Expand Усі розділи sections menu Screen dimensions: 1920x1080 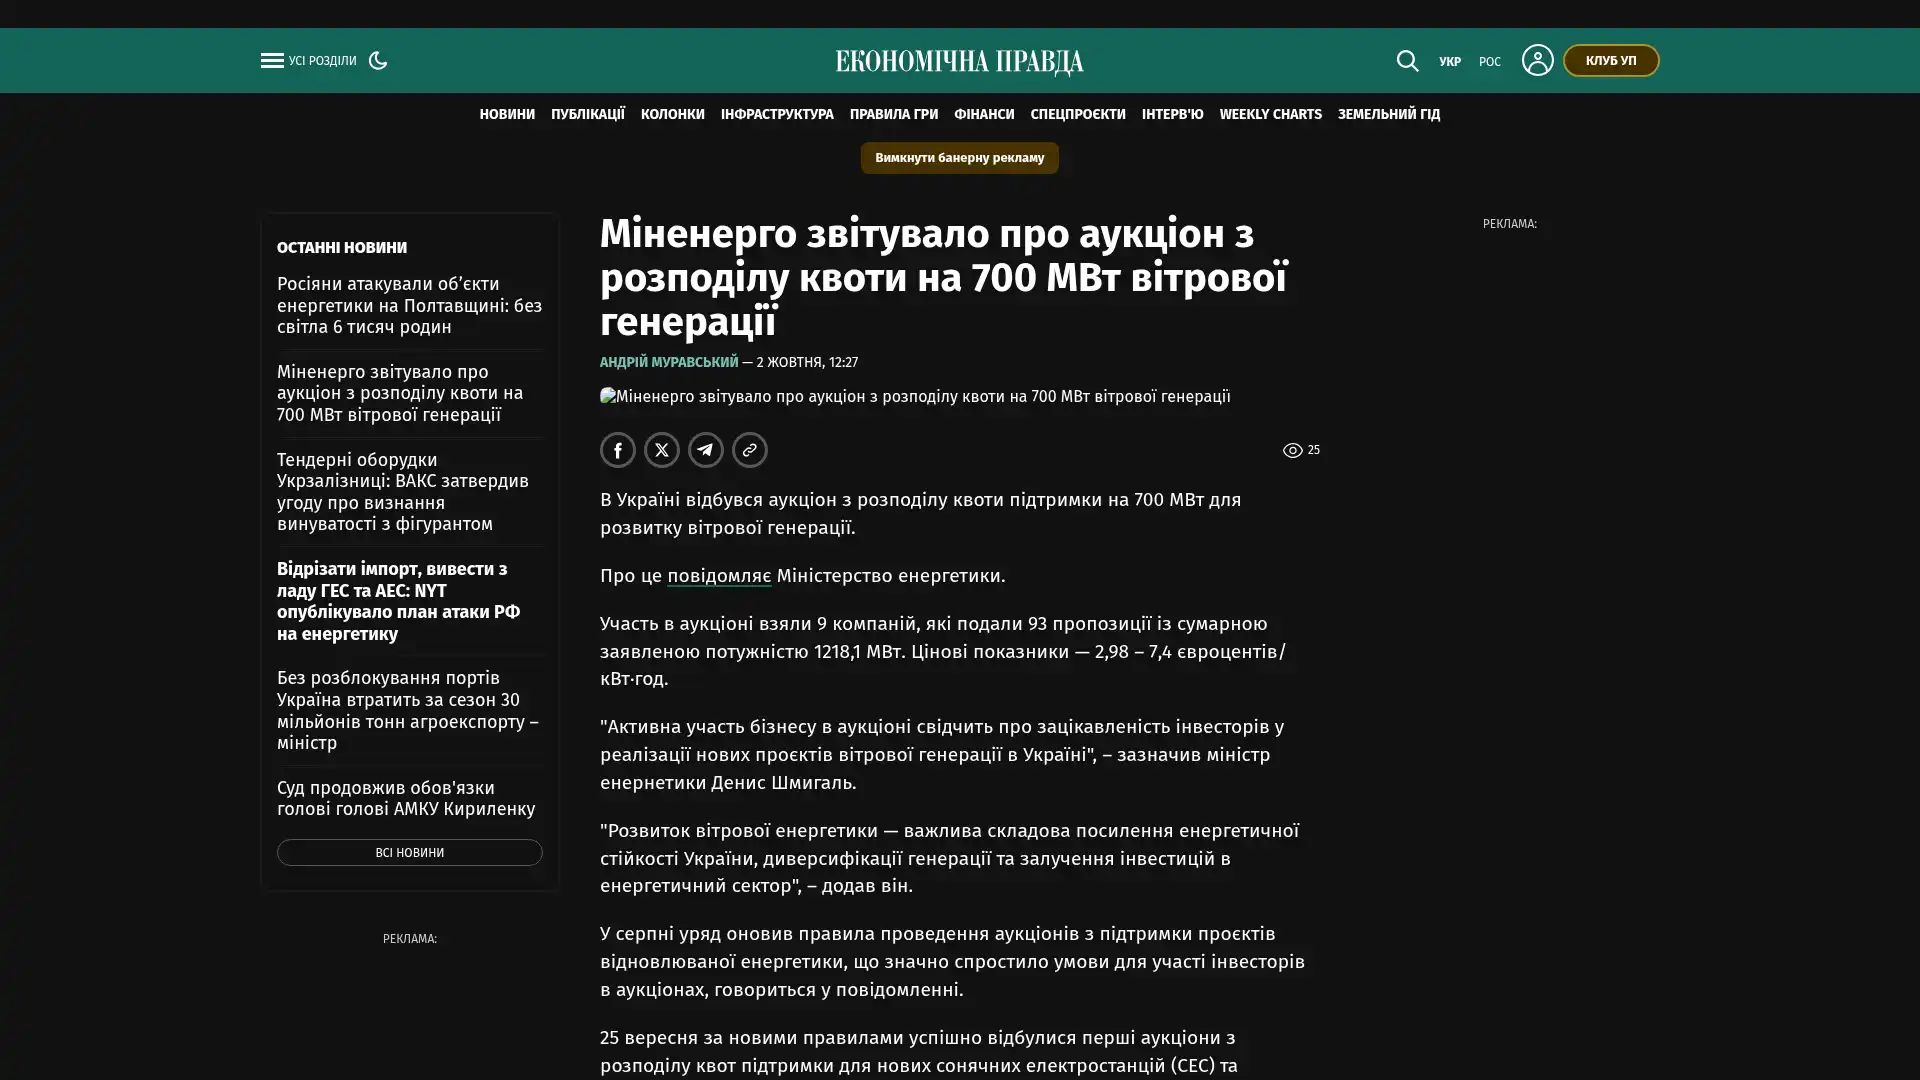pyautogui.click(x=322, y=61)
